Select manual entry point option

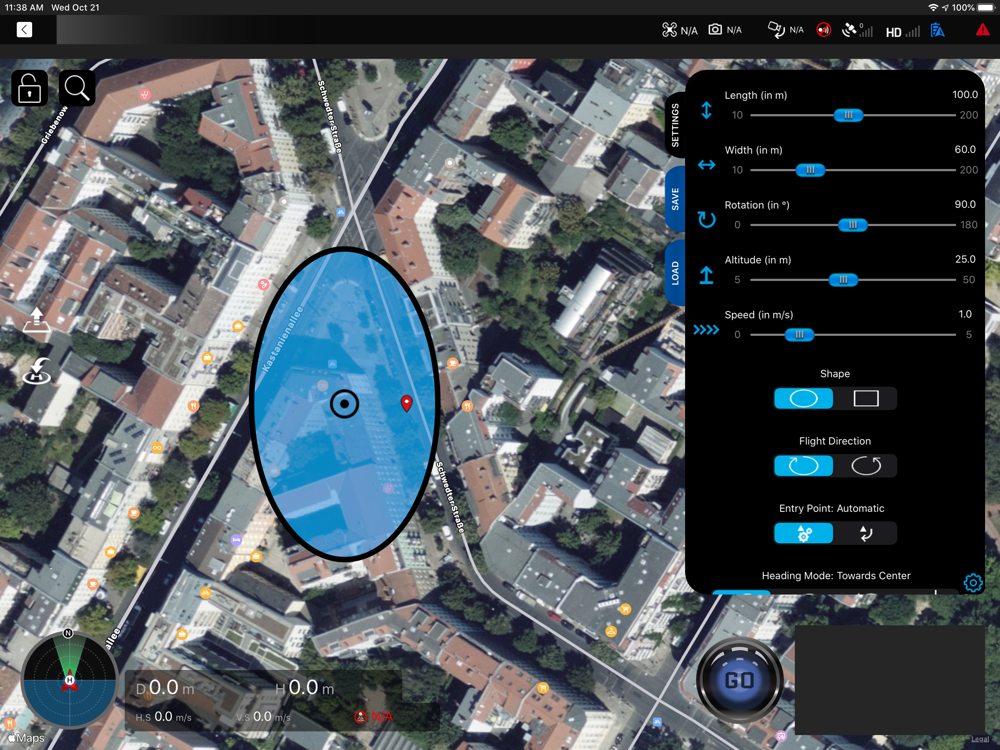point(865,533)
